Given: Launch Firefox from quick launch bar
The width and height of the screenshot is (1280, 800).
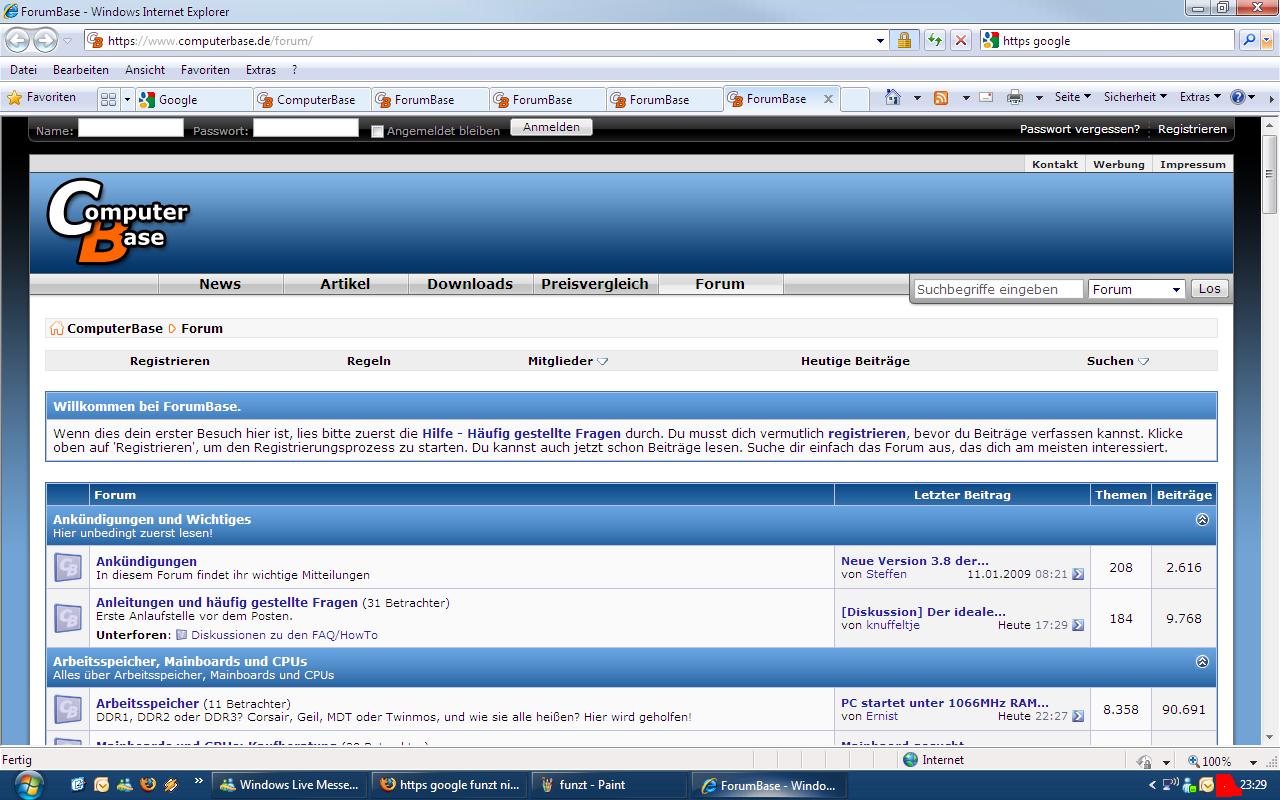Looking at the screenshot, I should tap(148, 785).
